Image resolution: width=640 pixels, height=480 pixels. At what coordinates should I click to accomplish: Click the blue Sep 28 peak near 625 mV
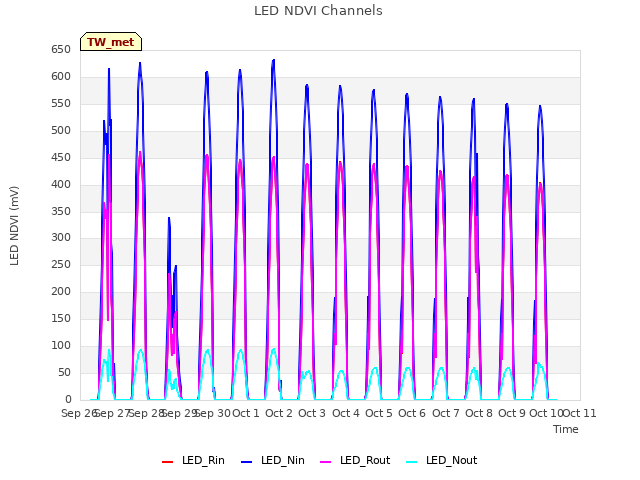(140, 64)
